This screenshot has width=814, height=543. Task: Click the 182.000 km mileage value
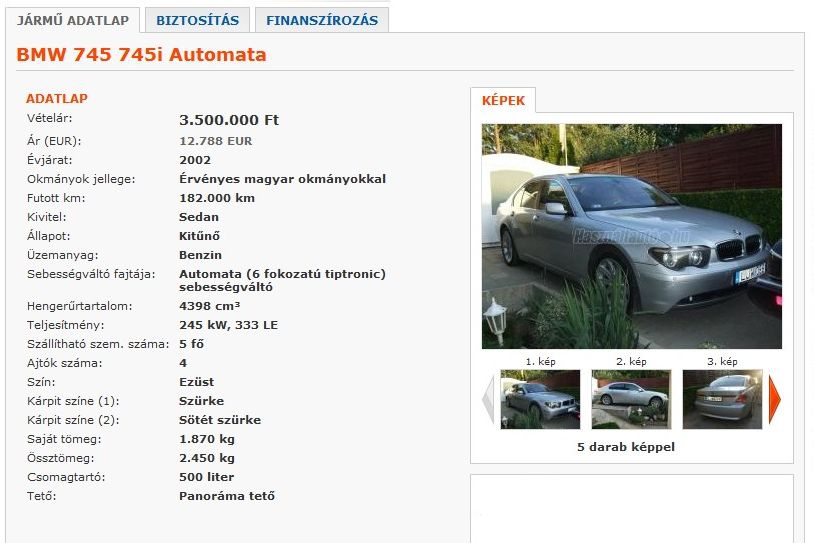pyautogui.click(x=217, y=198)
